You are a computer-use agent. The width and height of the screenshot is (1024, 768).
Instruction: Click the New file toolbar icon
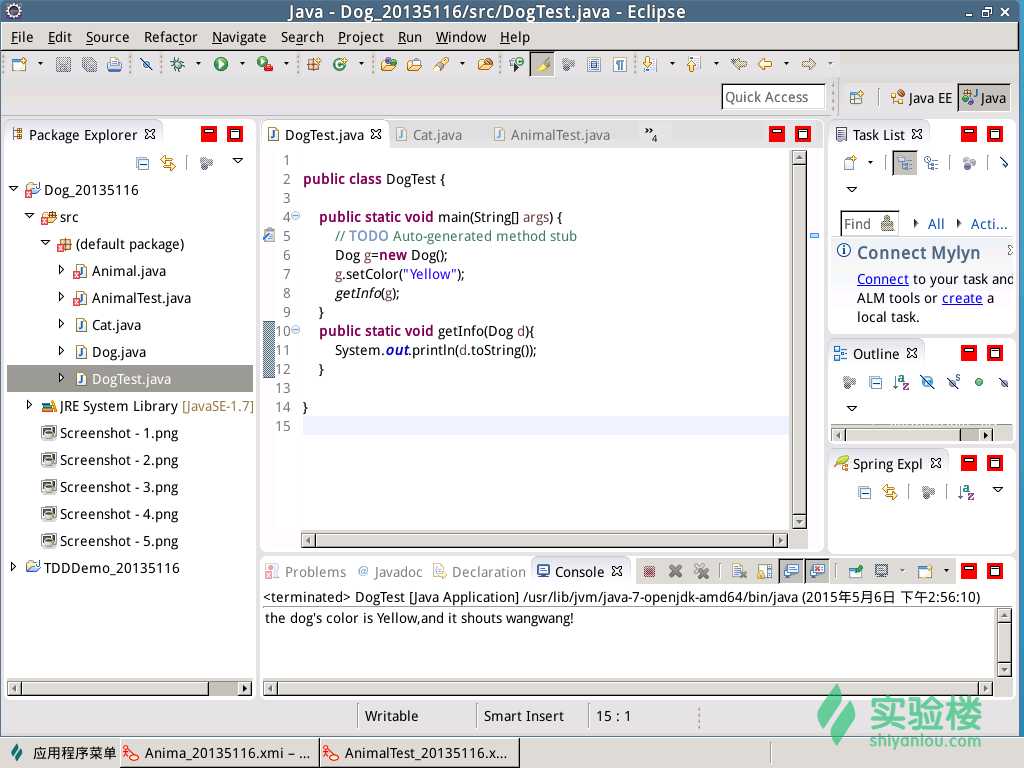coord(20,64)
